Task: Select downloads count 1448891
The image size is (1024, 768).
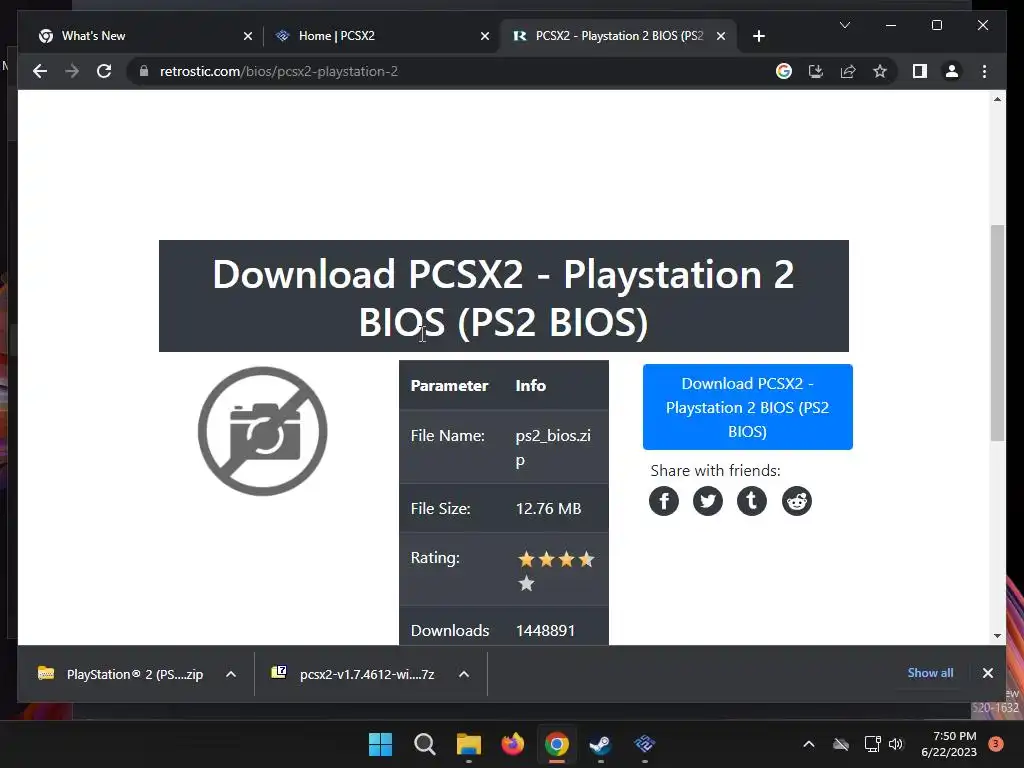Action: 545,630
